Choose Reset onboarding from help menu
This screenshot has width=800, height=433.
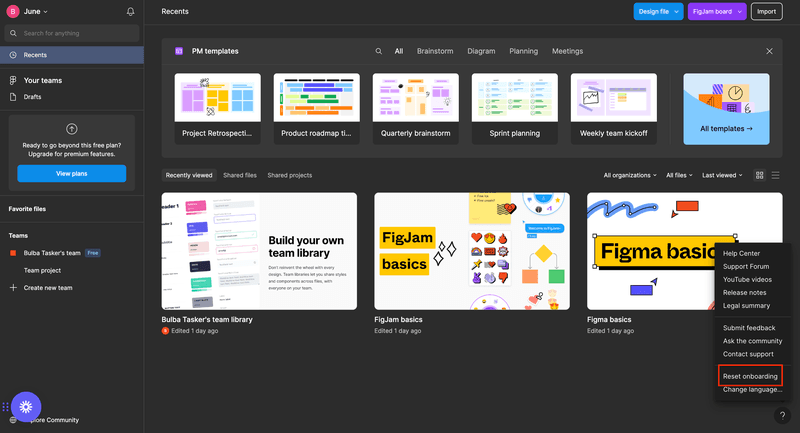tap(750, 376)
